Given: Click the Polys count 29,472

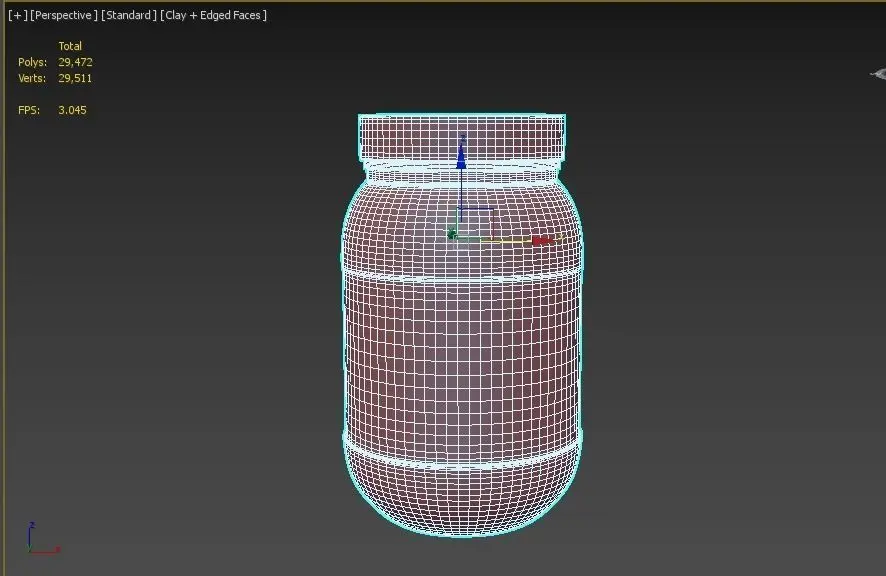Looking at the screenshot, I should point(75,62).
